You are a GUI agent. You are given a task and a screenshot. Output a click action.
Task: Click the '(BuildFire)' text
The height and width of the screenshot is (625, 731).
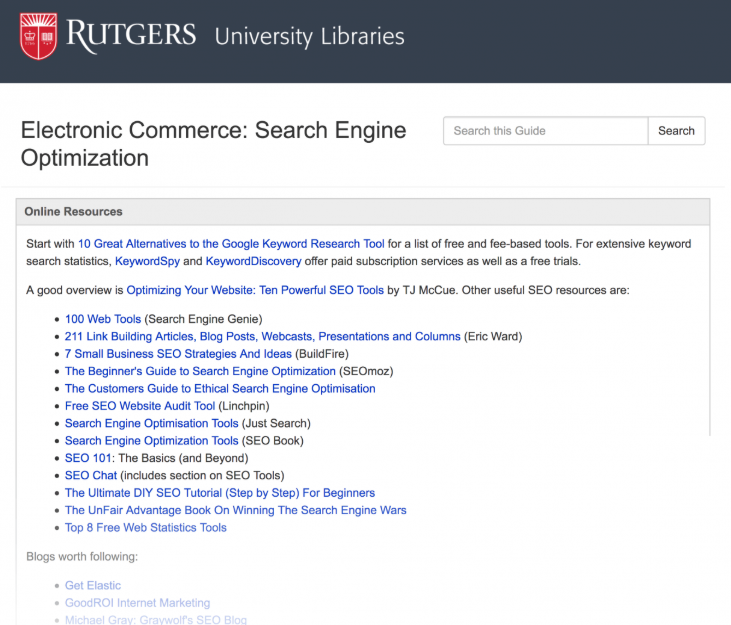322,354
